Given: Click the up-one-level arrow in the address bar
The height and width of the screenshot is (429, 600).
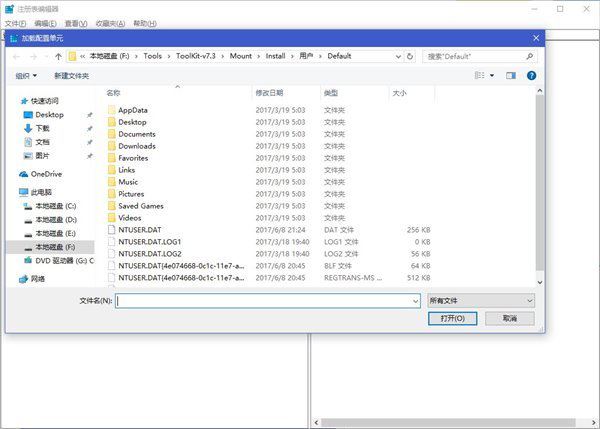Looking at the screenshot, I should (x=59, y=57).
